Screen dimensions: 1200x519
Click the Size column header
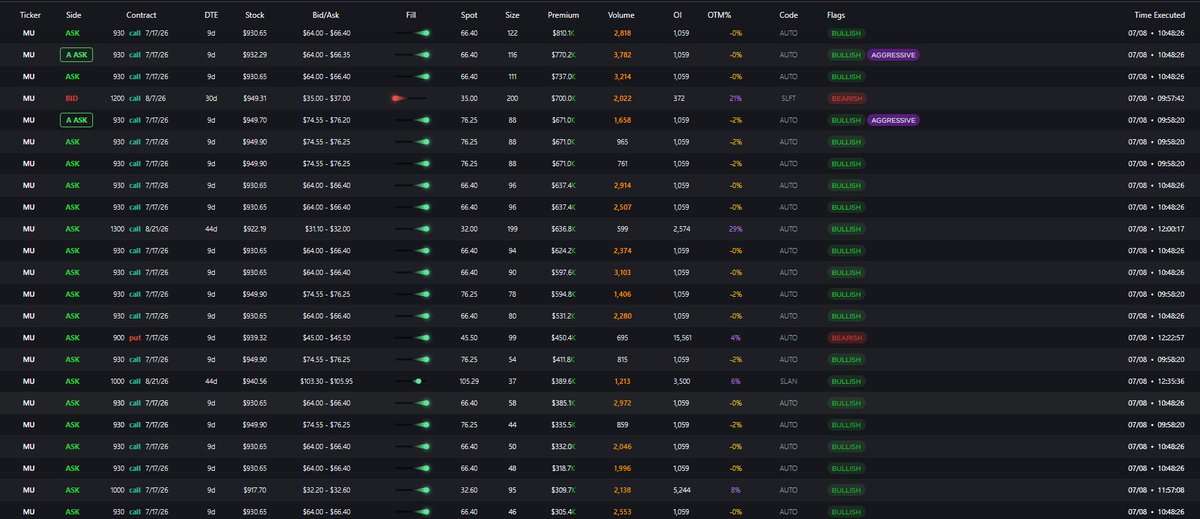point(512,16)
